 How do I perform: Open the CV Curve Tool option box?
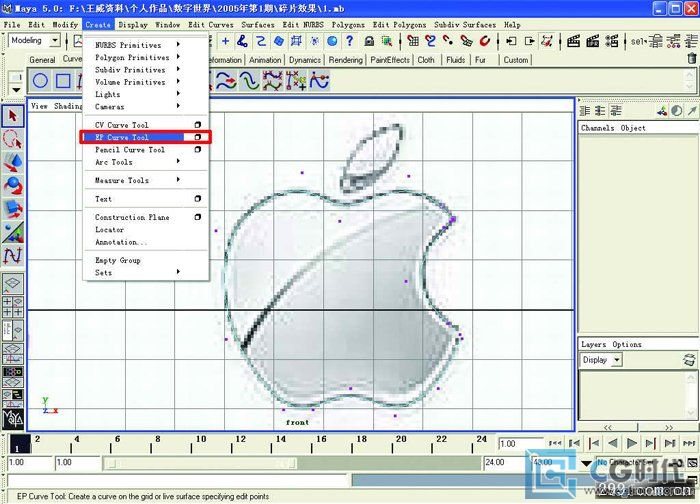pyautogui.click(x=197, y=125)
